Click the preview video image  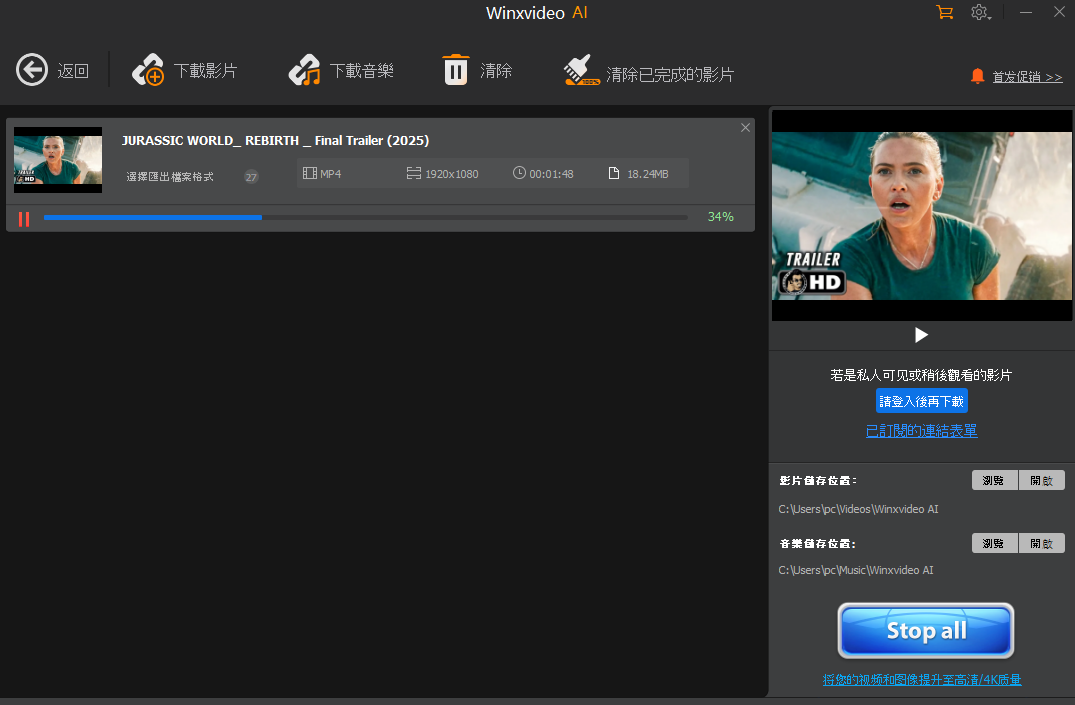click(x=921, y=215)
